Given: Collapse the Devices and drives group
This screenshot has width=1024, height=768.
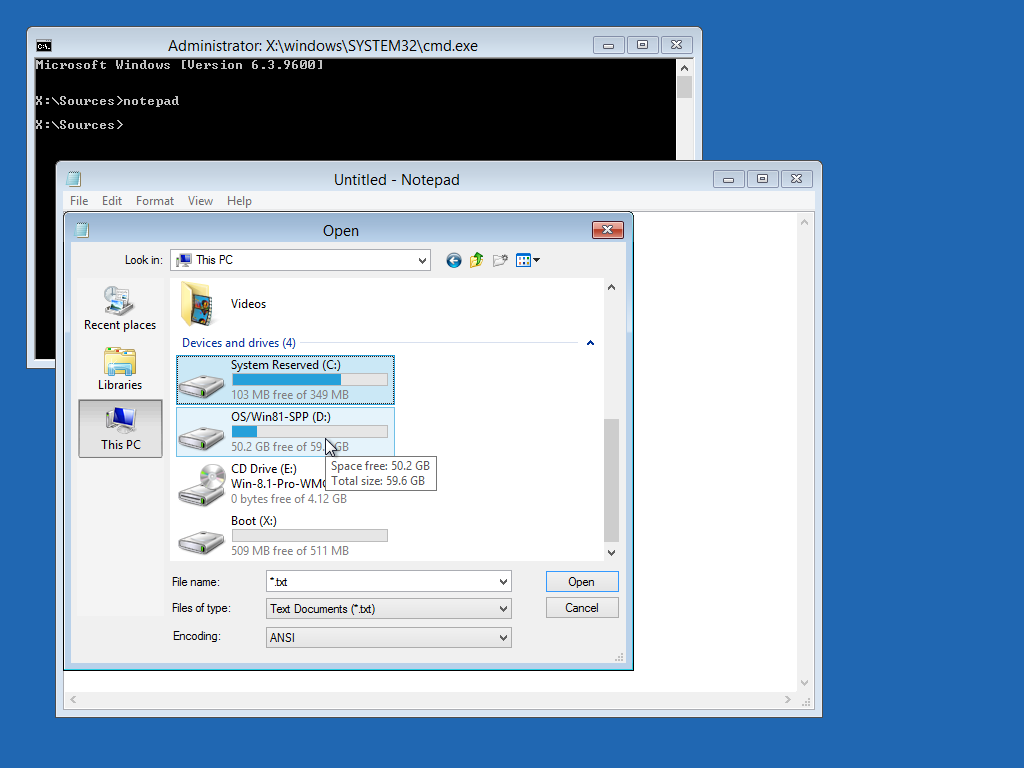Looking at the screenshot, I should pyautogui.click(x=590, y=343).
